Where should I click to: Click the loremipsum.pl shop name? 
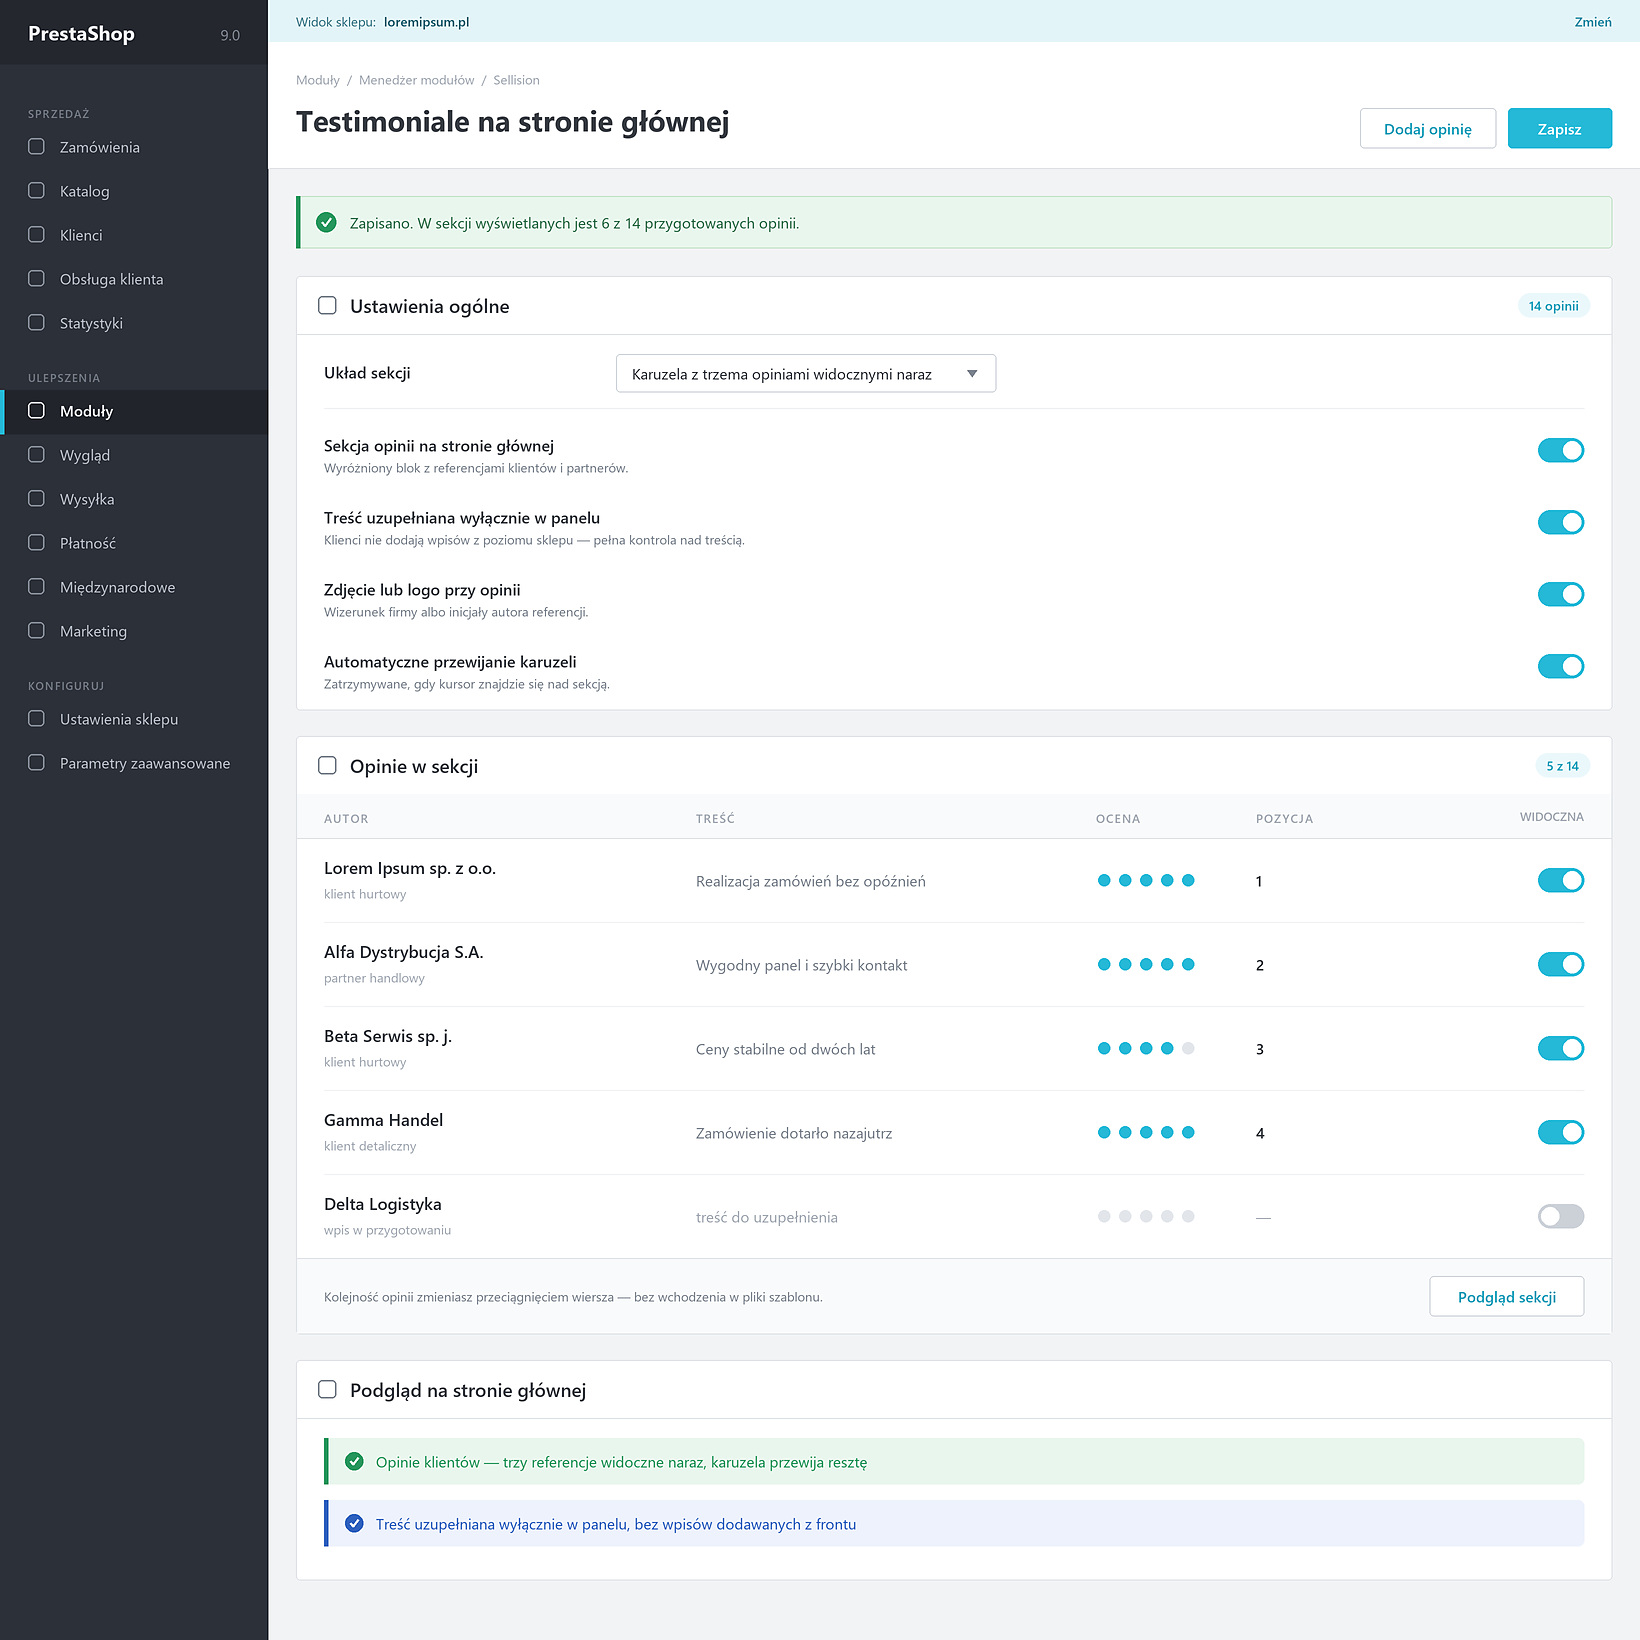point(426,22)
